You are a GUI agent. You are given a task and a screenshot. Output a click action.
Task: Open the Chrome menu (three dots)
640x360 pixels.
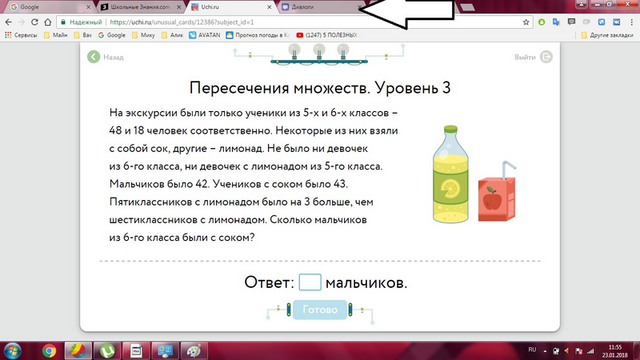(x=631, y=22)
